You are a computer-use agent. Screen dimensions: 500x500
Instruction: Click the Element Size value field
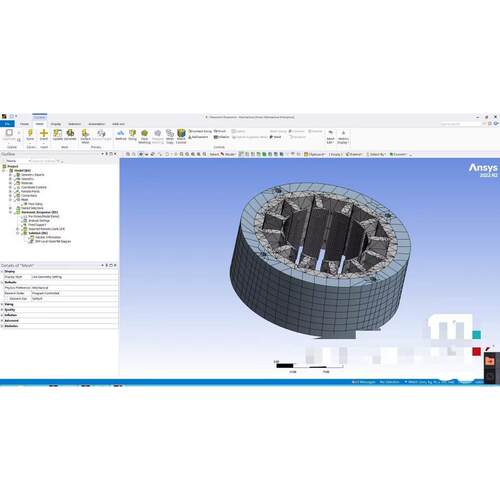[x=74, y=299]
